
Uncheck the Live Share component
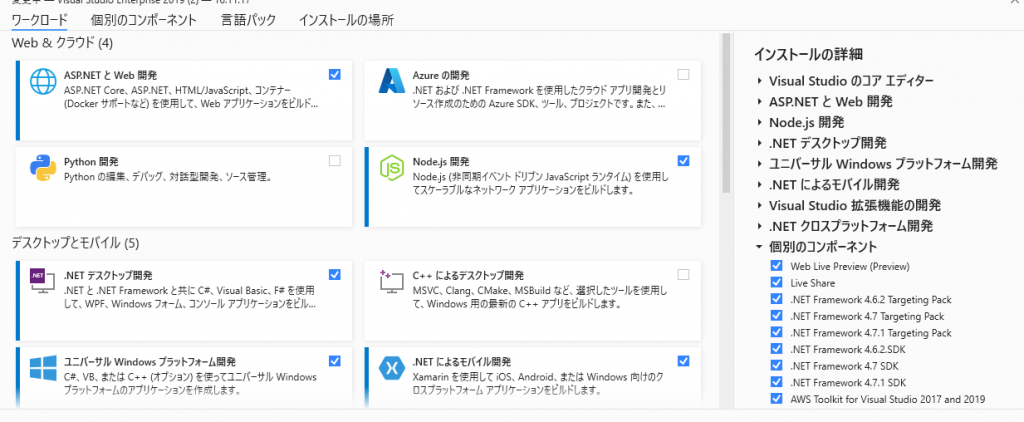coord(776,282)
